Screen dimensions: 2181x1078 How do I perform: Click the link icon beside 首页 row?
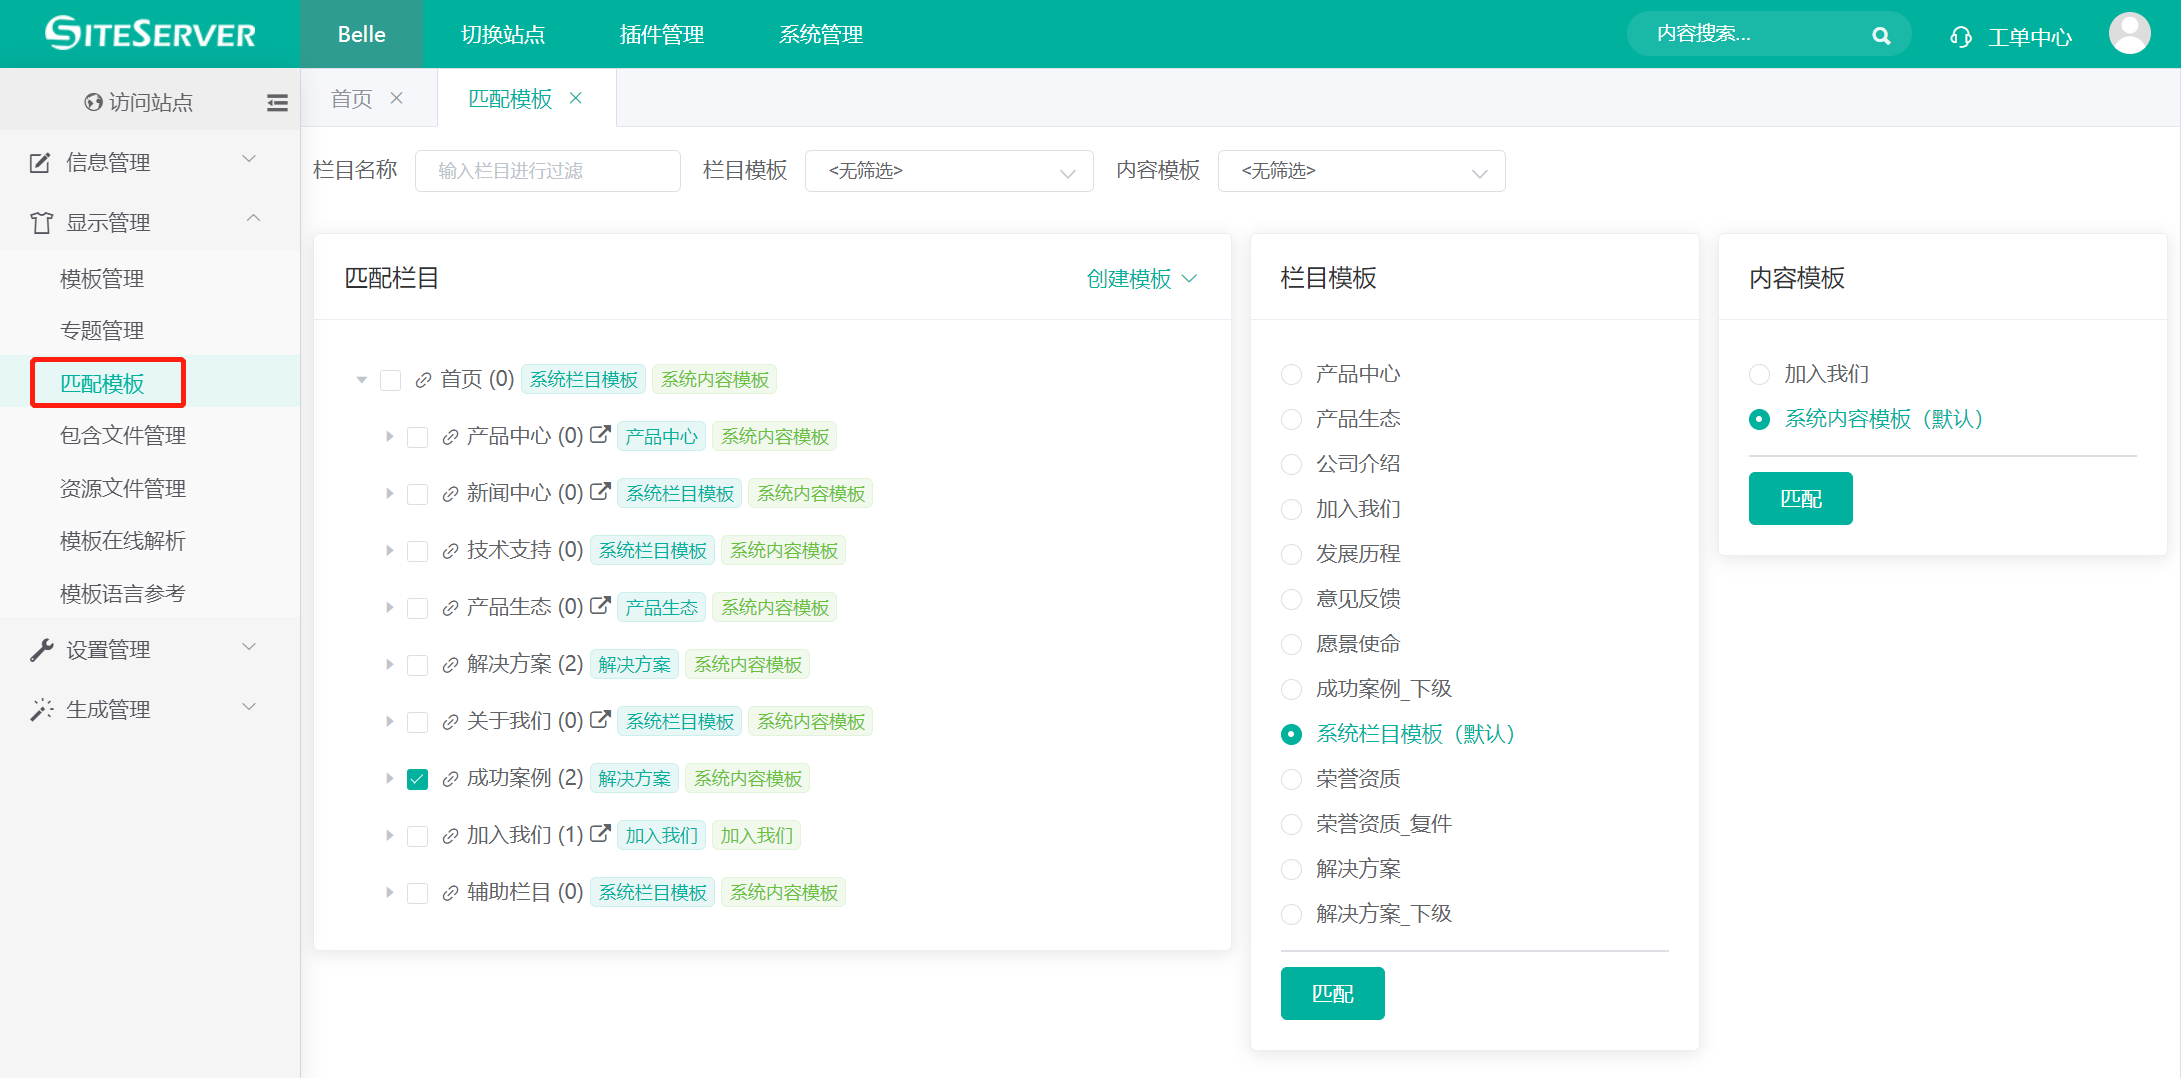coord(423,380)
